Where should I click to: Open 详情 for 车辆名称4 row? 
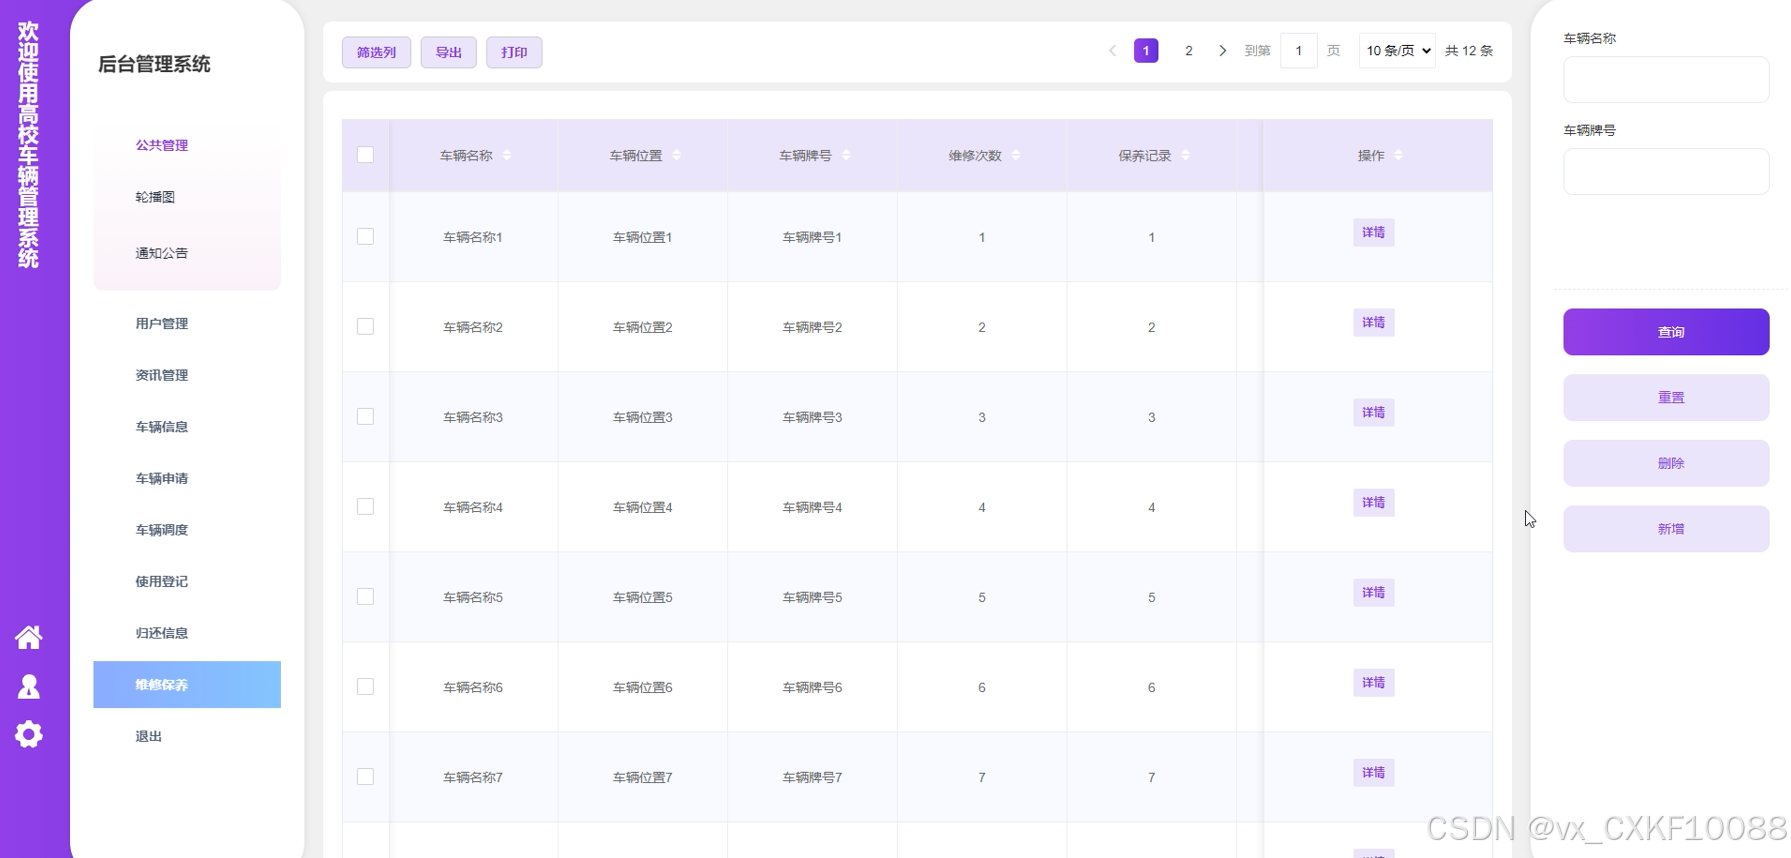[1374, 502]
